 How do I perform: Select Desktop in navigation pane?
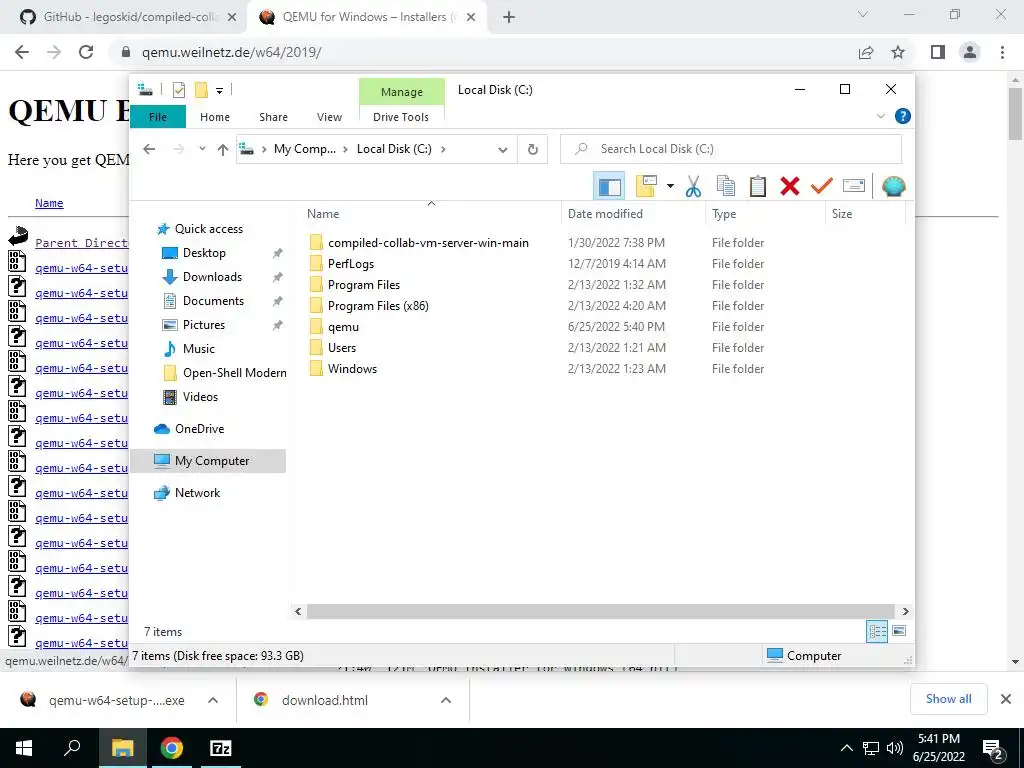204,253
